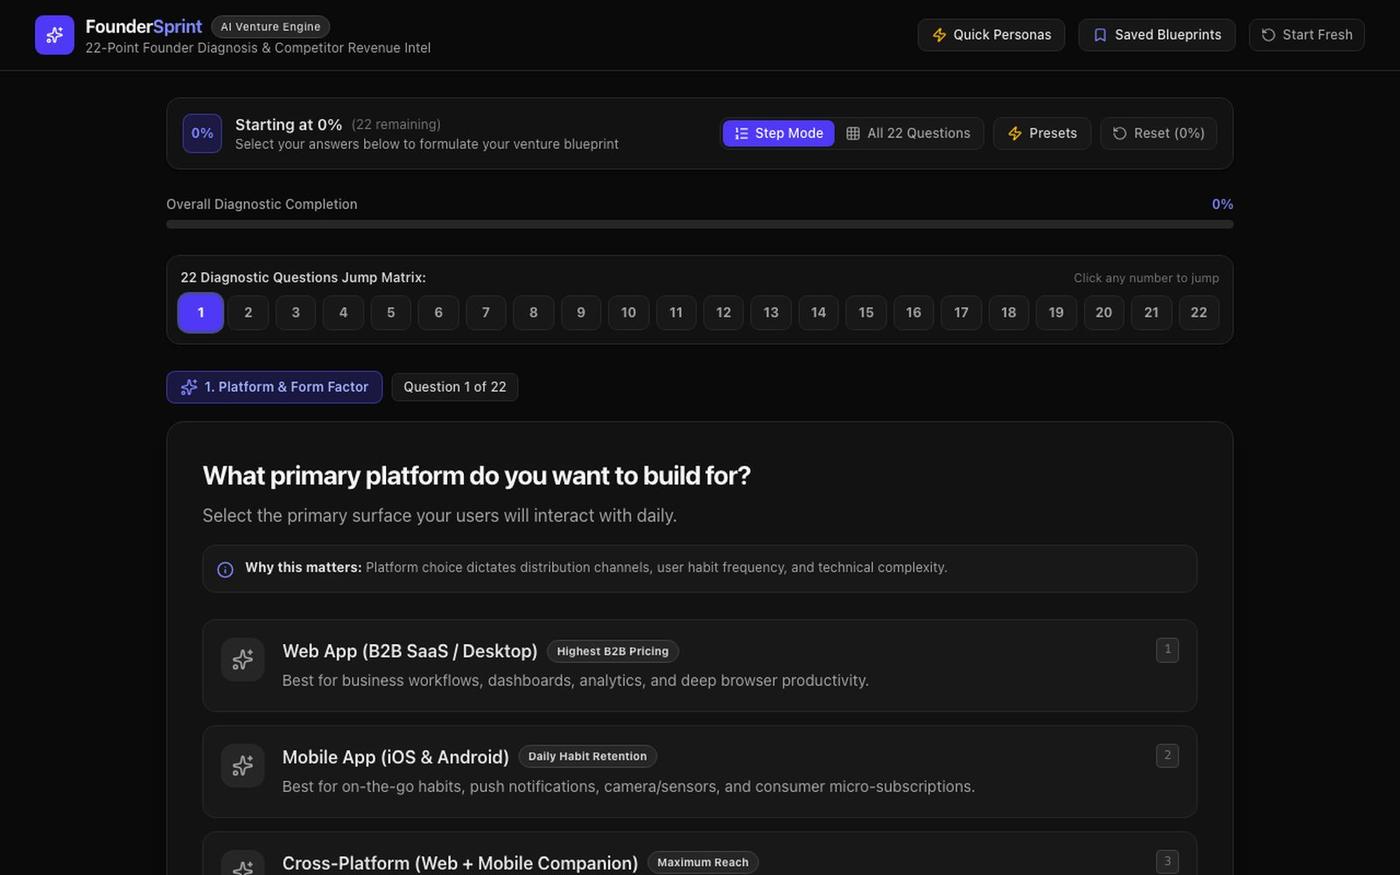Viewport: 1400px width, 875px height.
Task: Click the grid icon in All 22 Questions
Action: click(x=853, y=133)
